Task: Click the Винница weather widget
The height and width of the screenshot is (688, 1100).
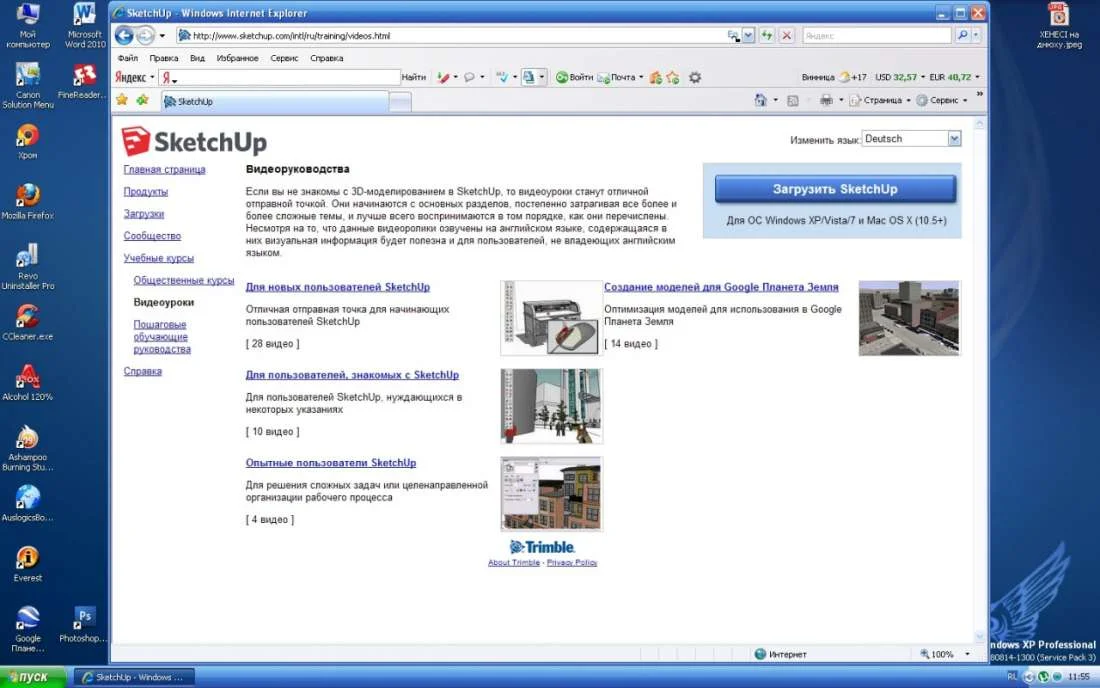Action: pyautogui.click(x=834, y=77)
